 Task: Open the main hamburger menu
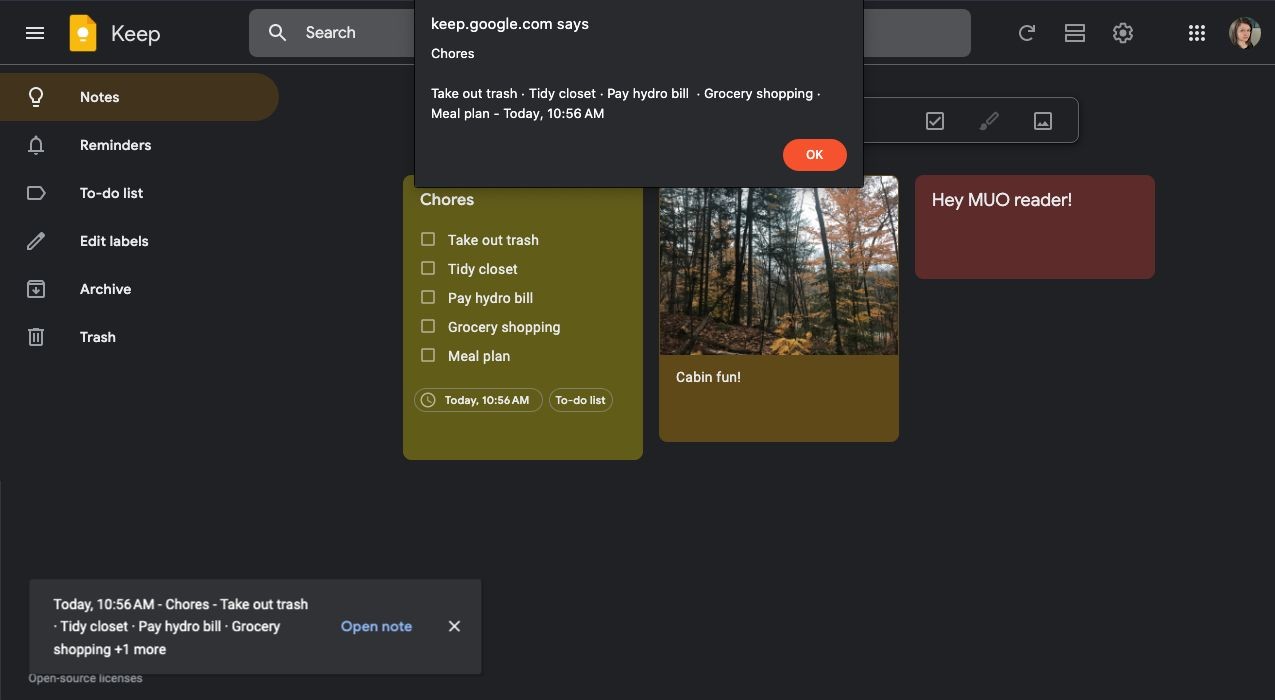[35, 33]
